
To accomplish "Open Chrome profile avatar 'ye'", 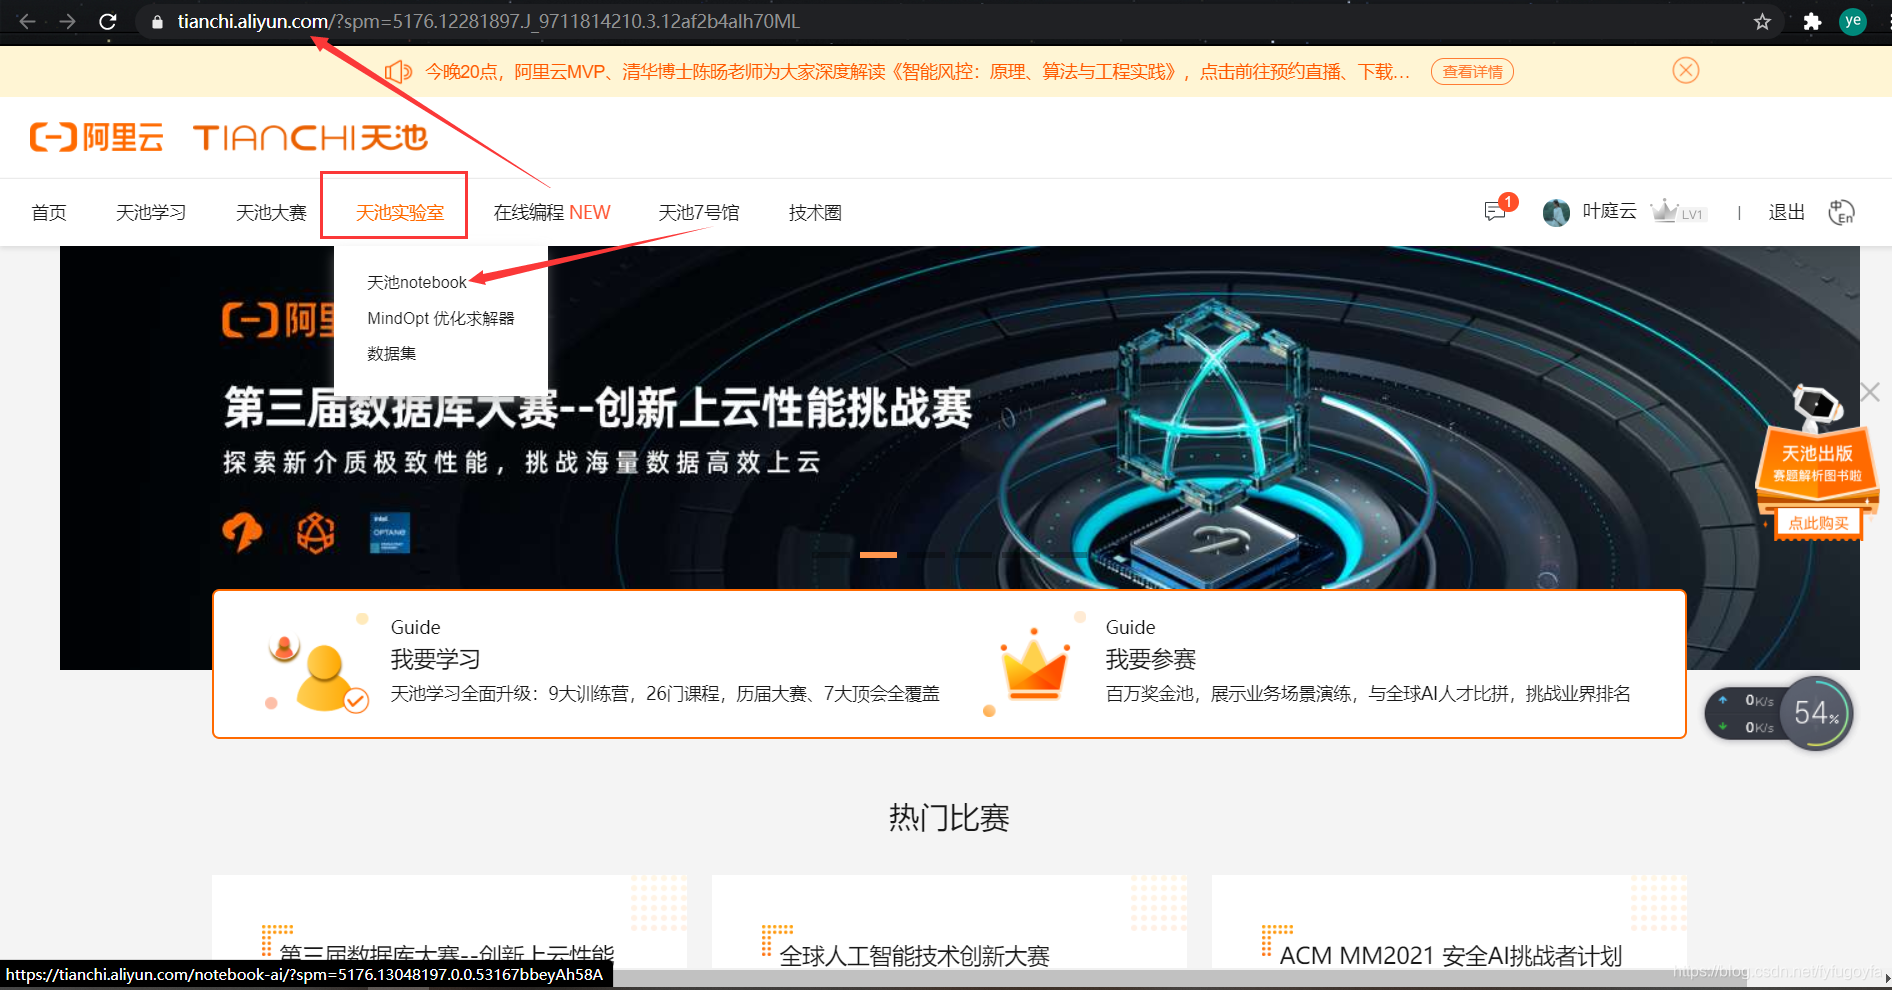I will [x=1853, y=21].
